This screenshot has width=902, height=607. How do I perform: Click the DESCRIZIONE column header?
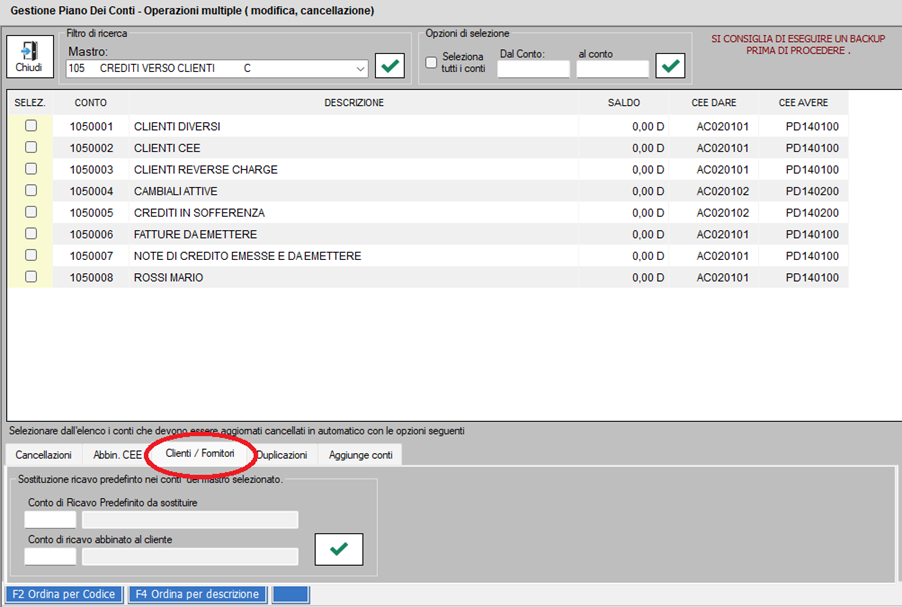coord(354,102)
